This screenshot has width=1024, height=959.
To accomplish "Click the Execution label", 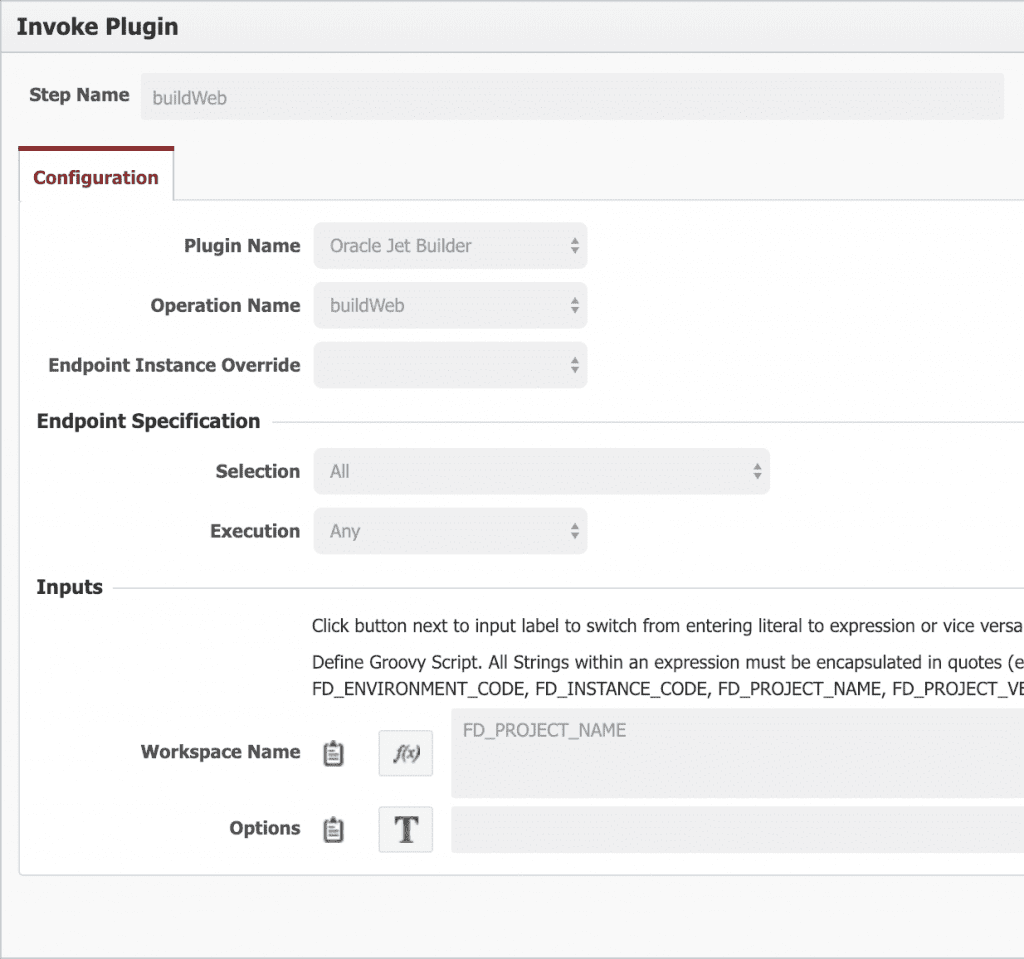I will [x=255, y=531].
